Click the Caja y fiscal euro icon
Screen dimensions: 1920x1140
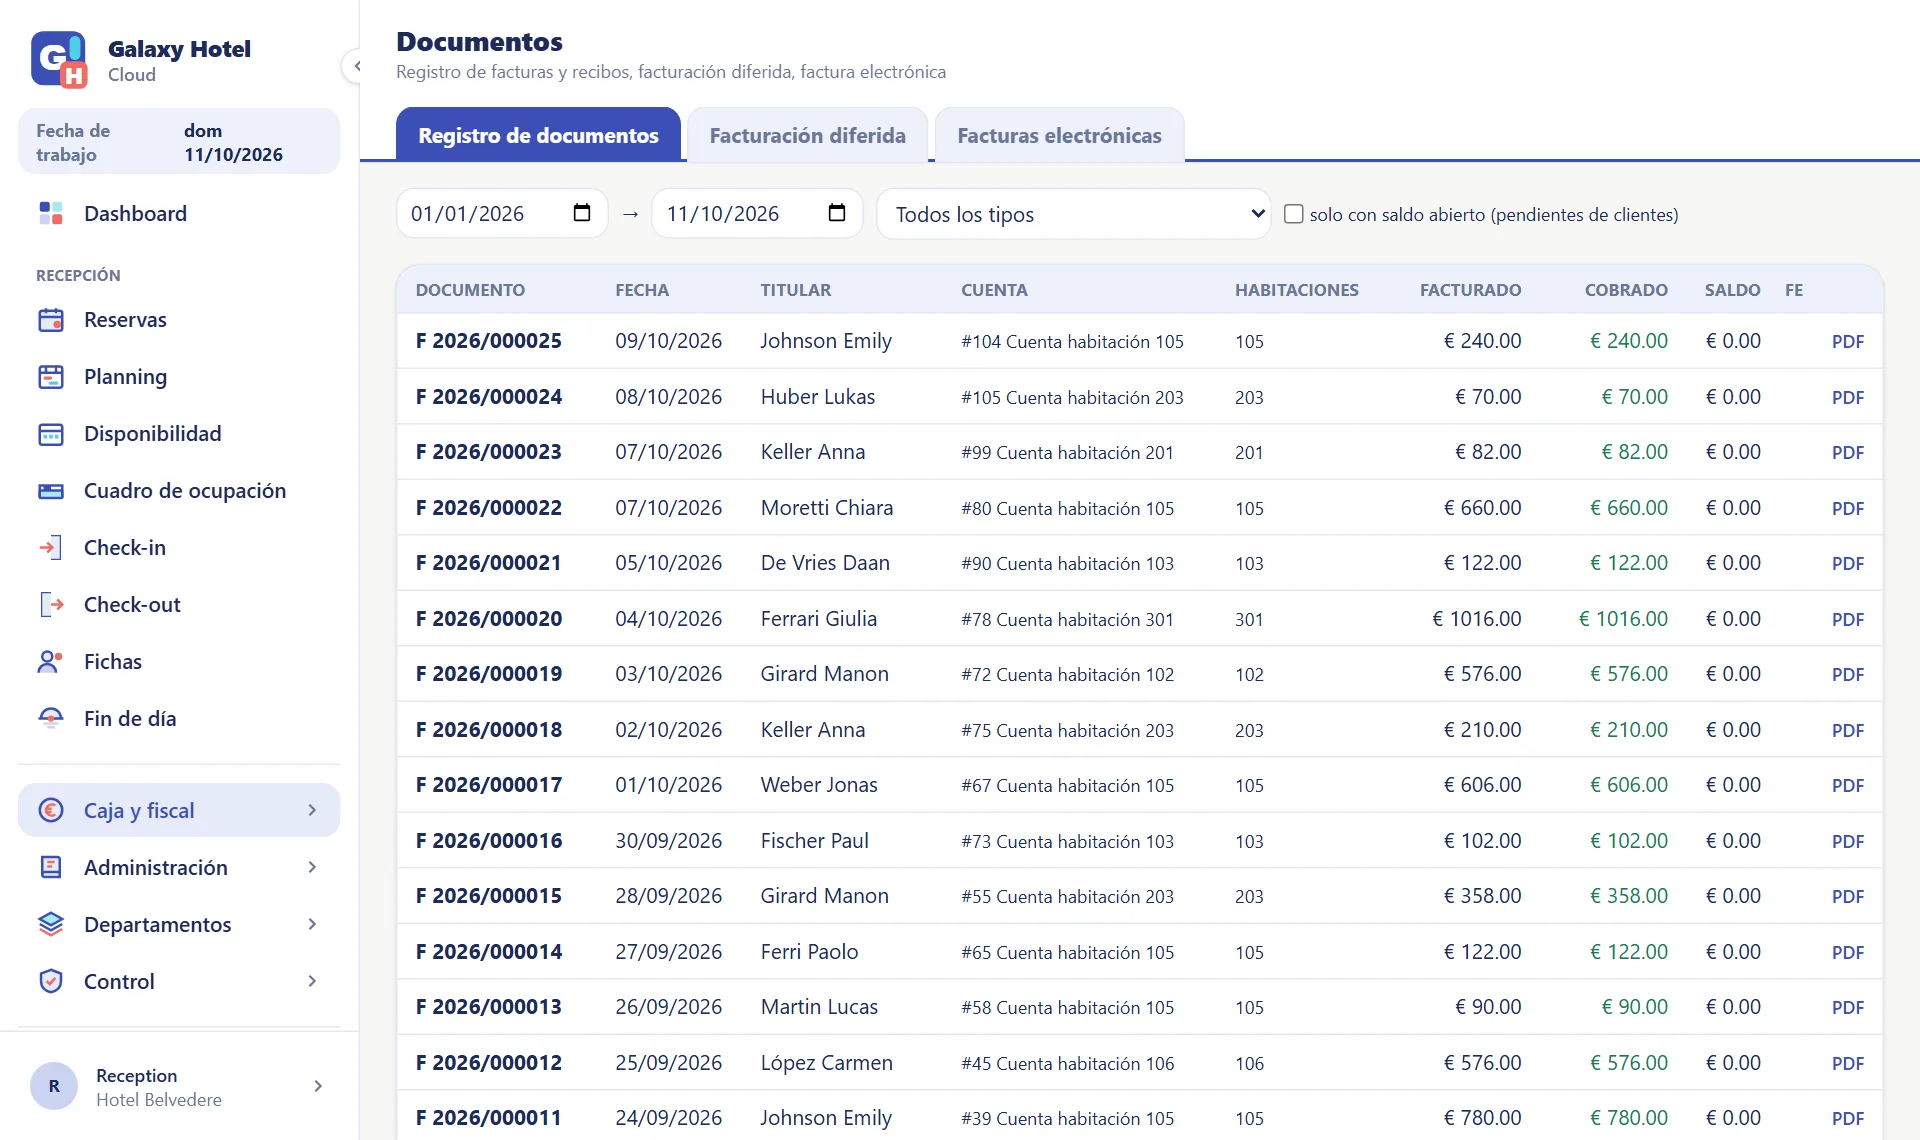(x=51, y=811)
